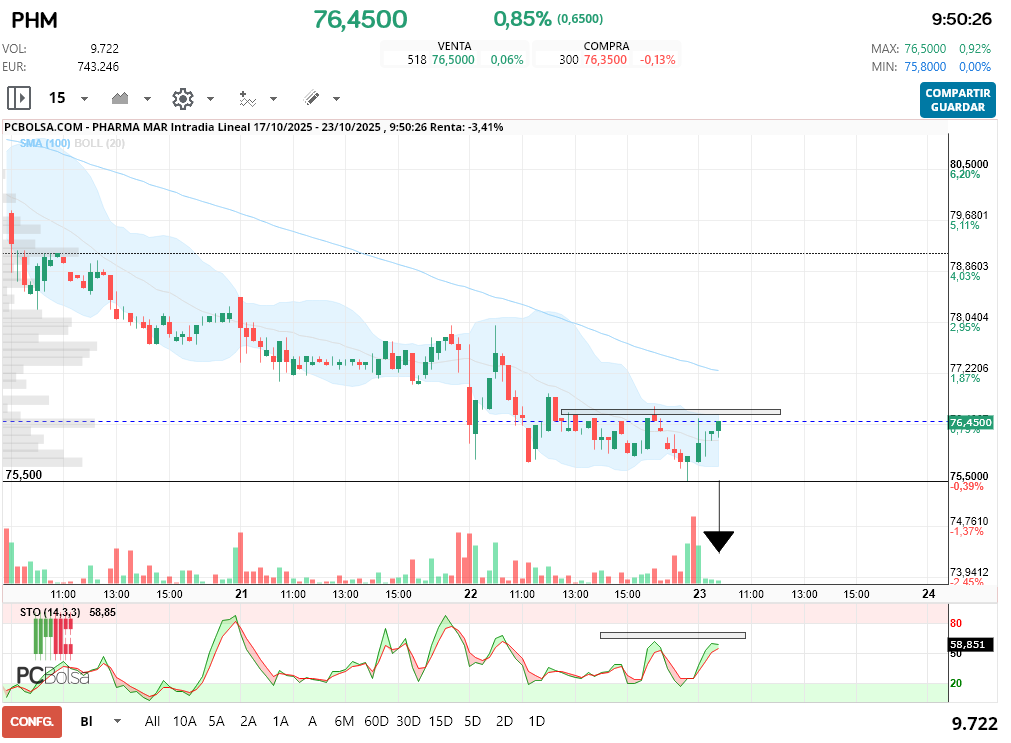Open chart settings gear icon
The height and width of the screenshot is (743, 1011).
coord(183,99)
